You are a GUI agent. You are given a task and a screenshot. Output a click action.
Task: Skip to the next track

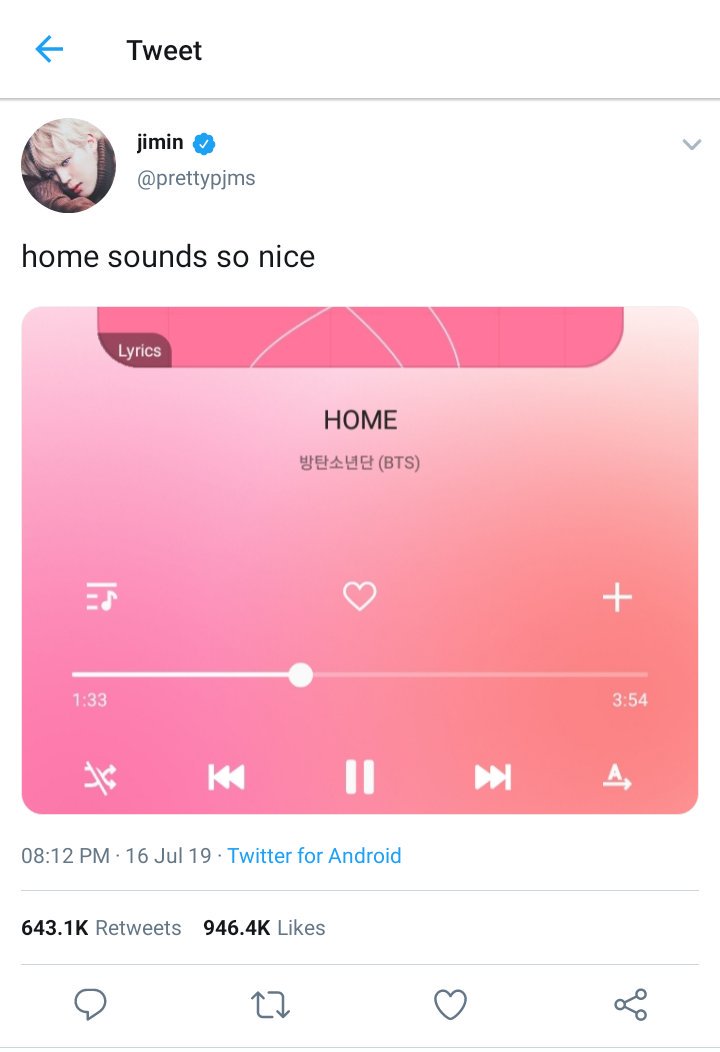[x=493, y=778]
